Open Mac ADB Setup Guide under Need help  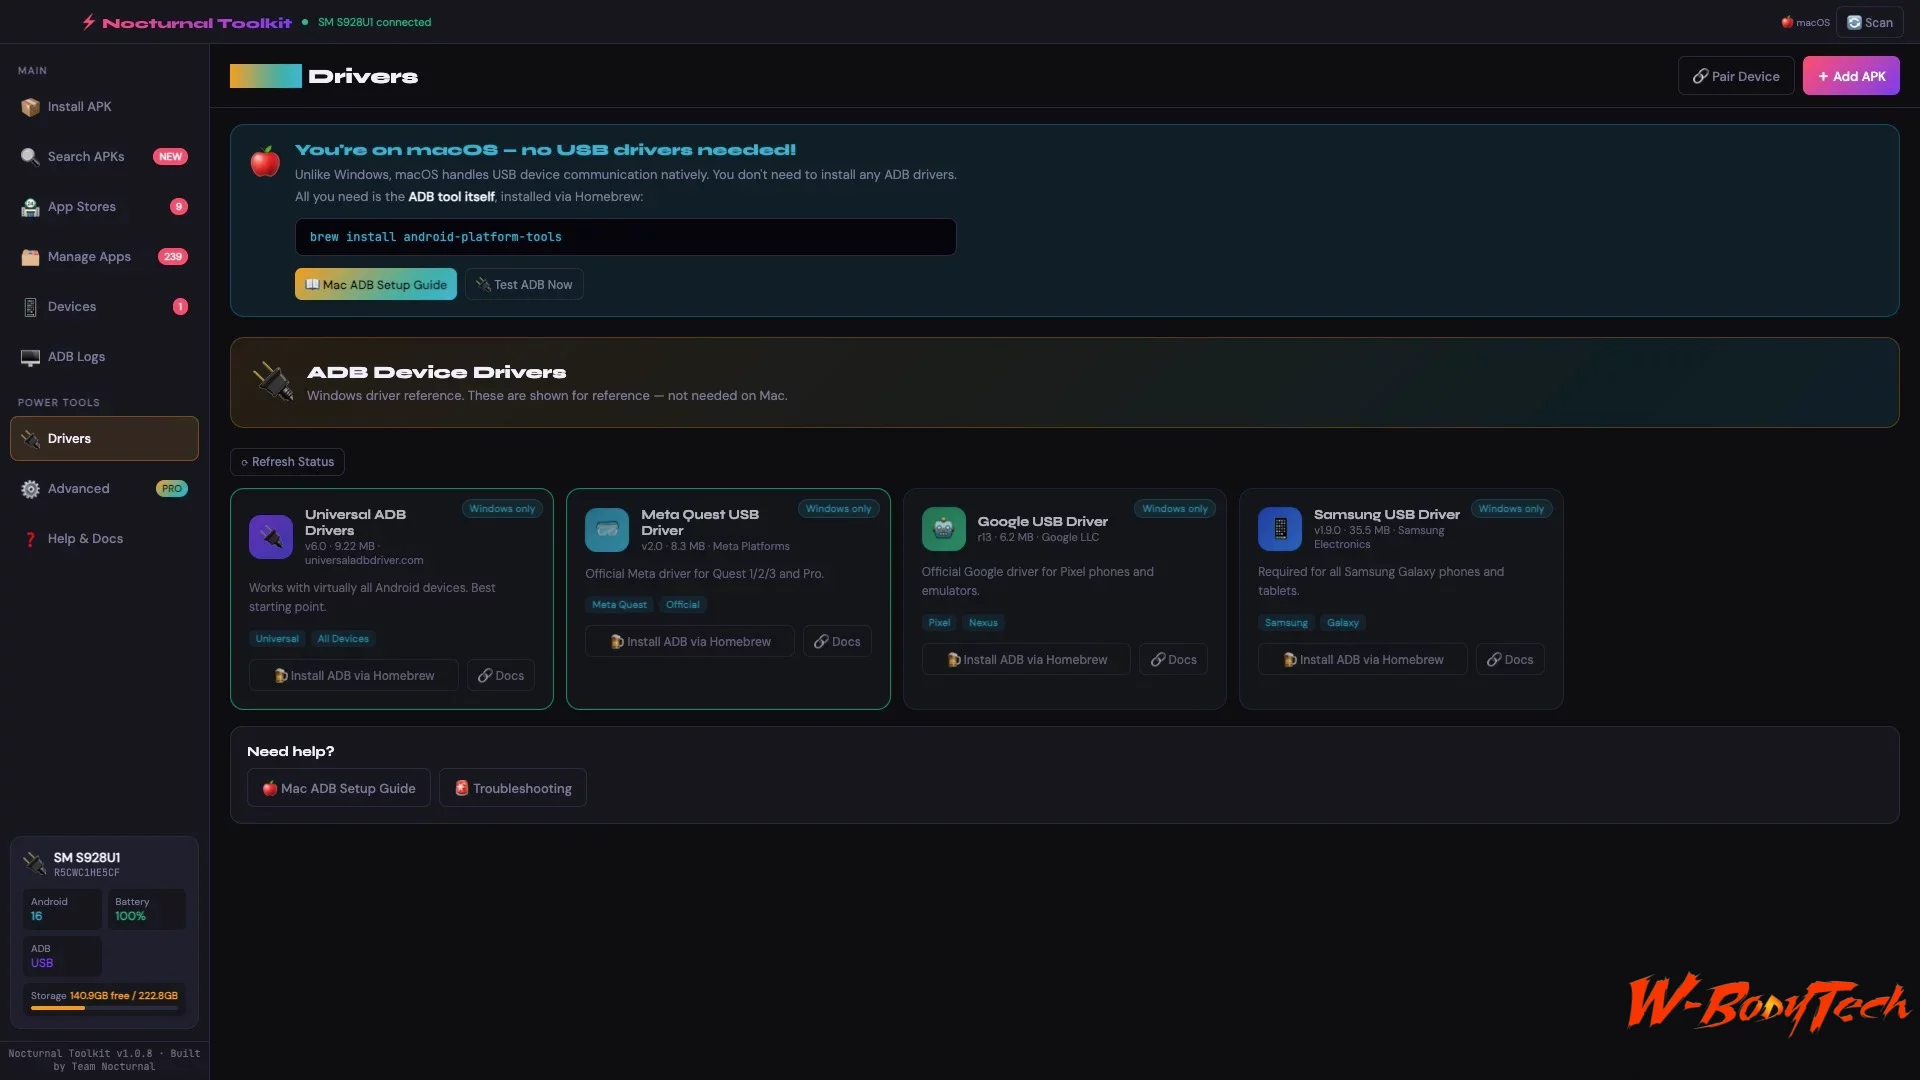point(339,789)
